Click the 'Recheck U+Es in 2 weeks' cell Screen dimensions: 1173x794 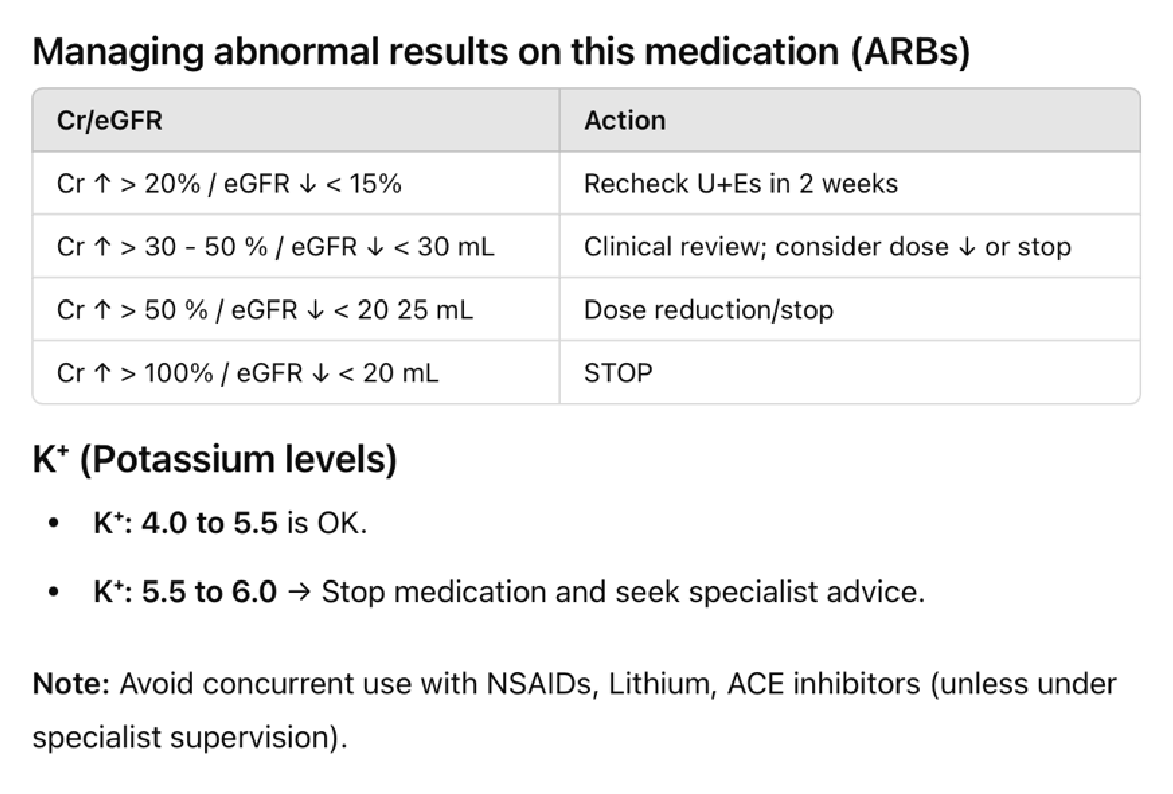point(741,184)
